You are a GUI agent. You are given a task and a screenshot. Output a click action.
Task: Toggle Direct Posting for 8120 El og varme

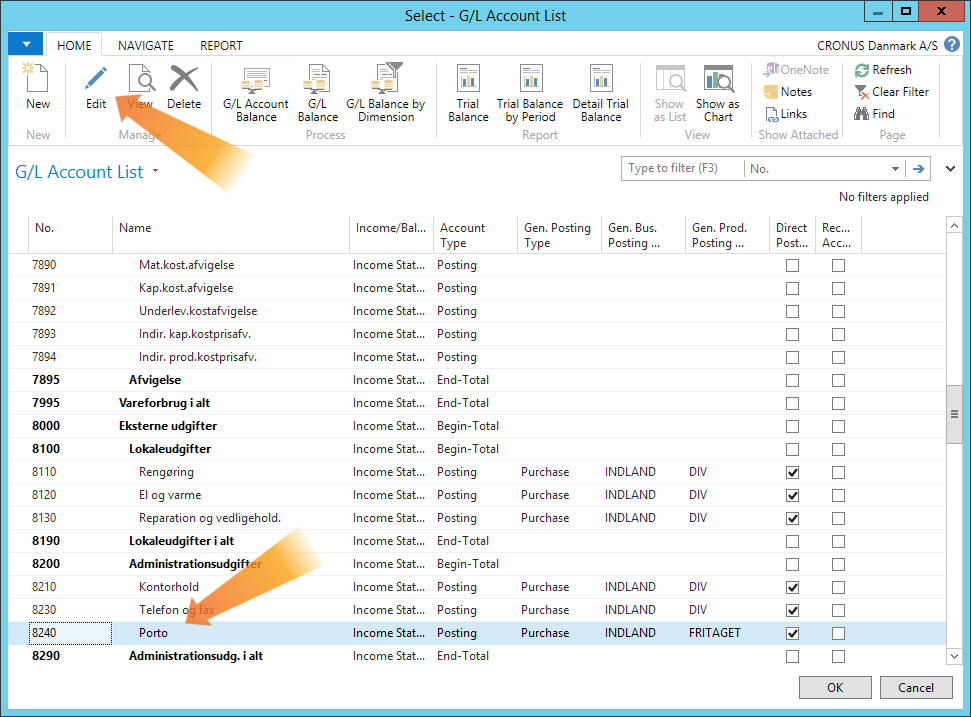pyautogui.click(x=792, y=495)
